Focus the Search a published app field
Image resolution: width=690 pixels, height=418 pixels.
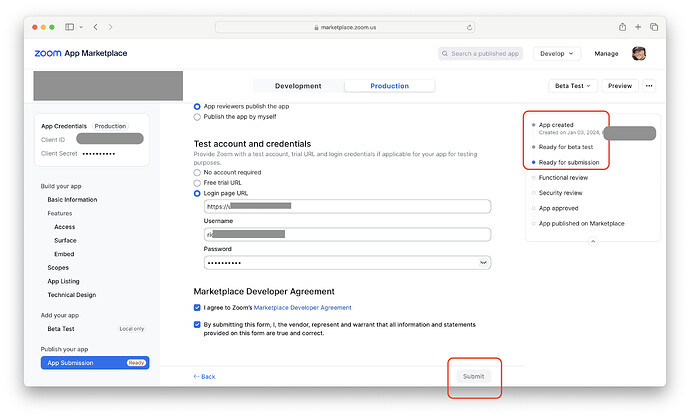click(x=480, y=53)
